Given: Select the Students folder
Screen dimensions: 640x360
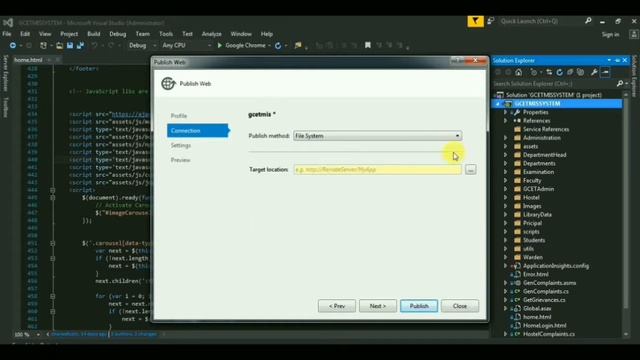Looking at the screenshot, I should click(534, 240).
